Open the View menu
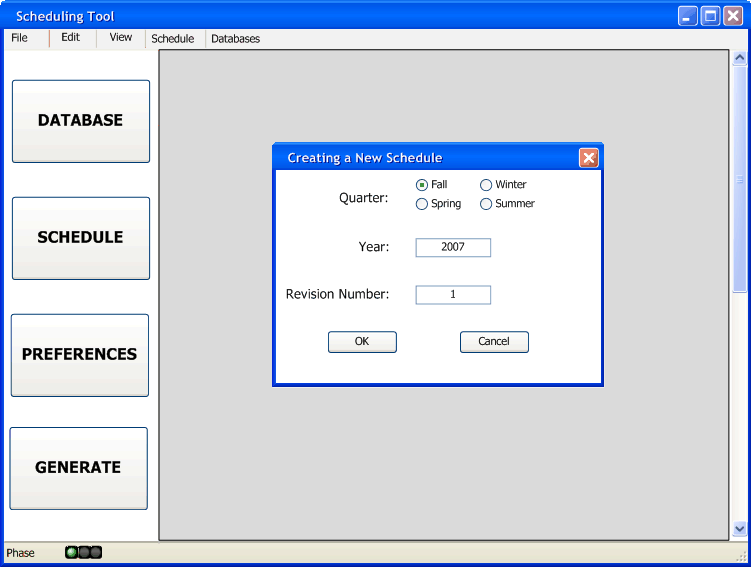This screenshot has width=752, height=567. 120,37
